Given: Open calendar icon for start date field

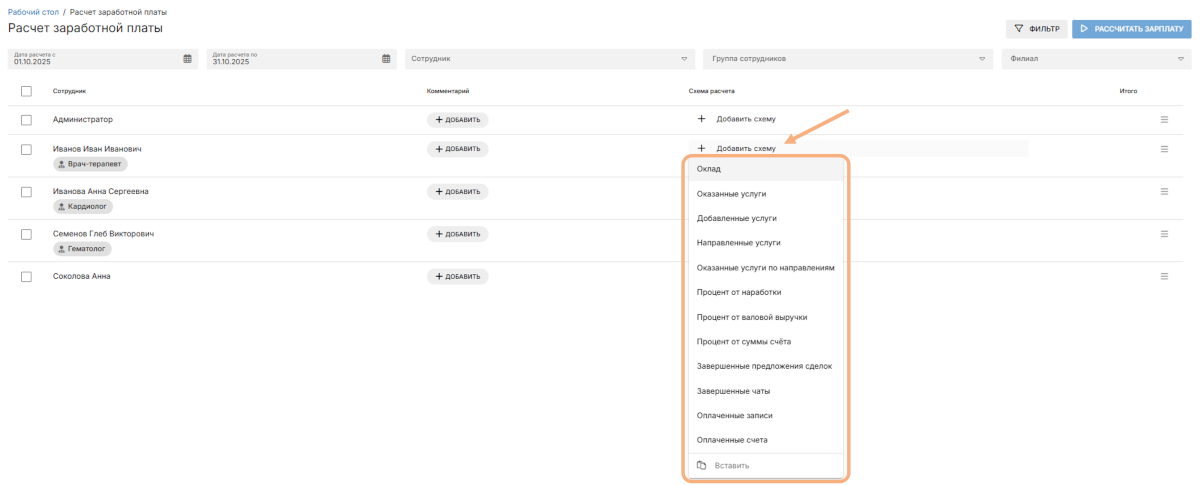Looking at the screenshot, I should 187,58.
